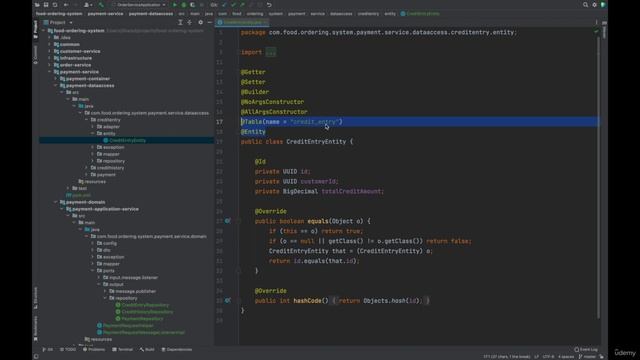The width and height of the screenshot is (640, 360).
Task: Click the UTF-8 encoding in status bar
Action: click(548, 357)
